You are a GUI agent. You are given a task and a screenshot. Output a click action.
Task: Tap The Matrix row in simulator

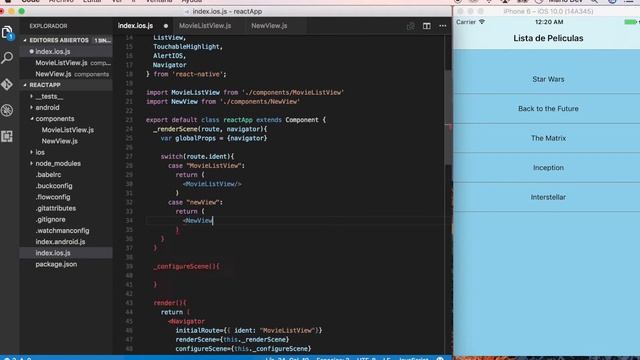coord(547,138)
